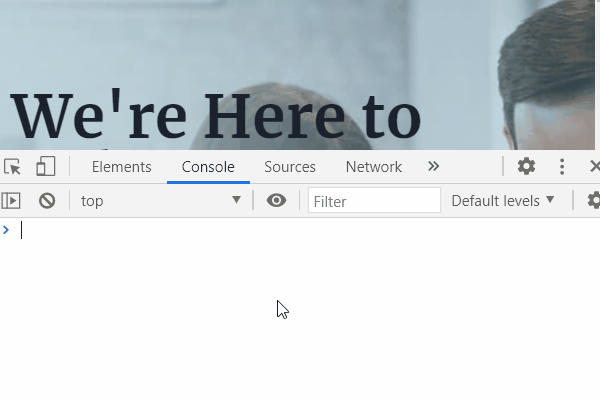
Task: Focus the Filter input field
Action: 374,200
